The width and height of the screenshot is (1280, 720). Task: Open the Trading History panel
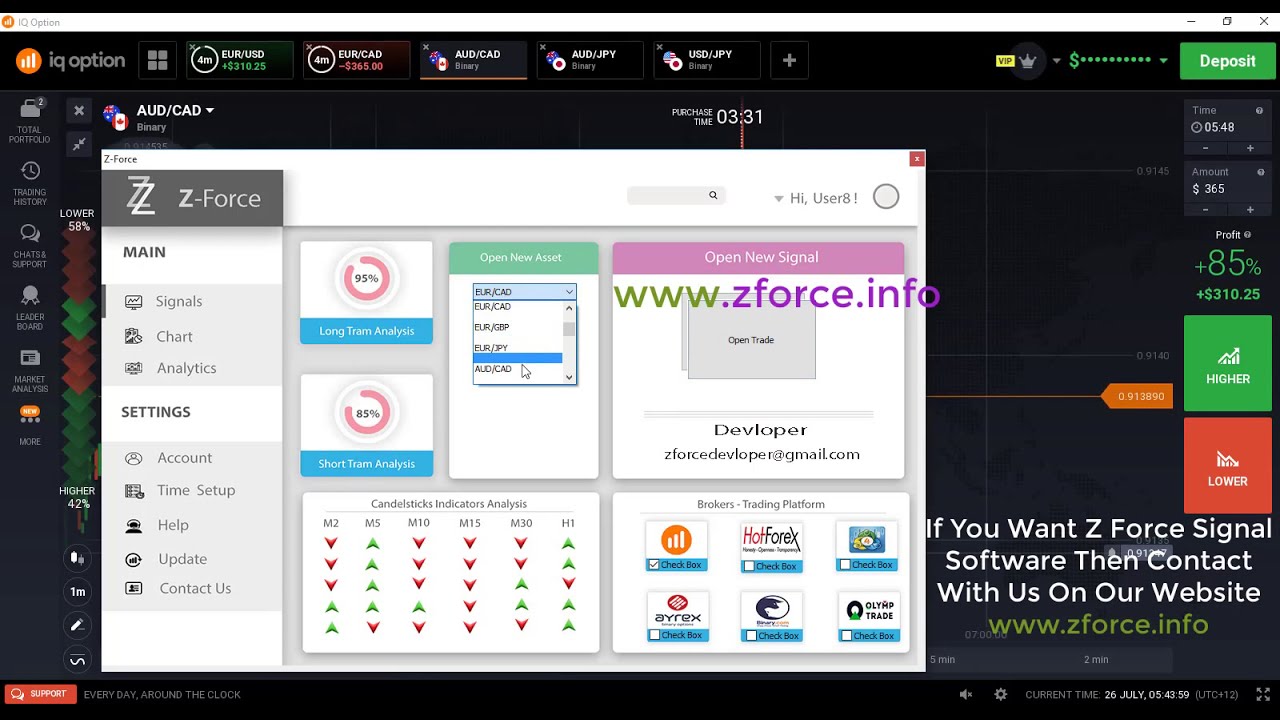click(30, 184)
